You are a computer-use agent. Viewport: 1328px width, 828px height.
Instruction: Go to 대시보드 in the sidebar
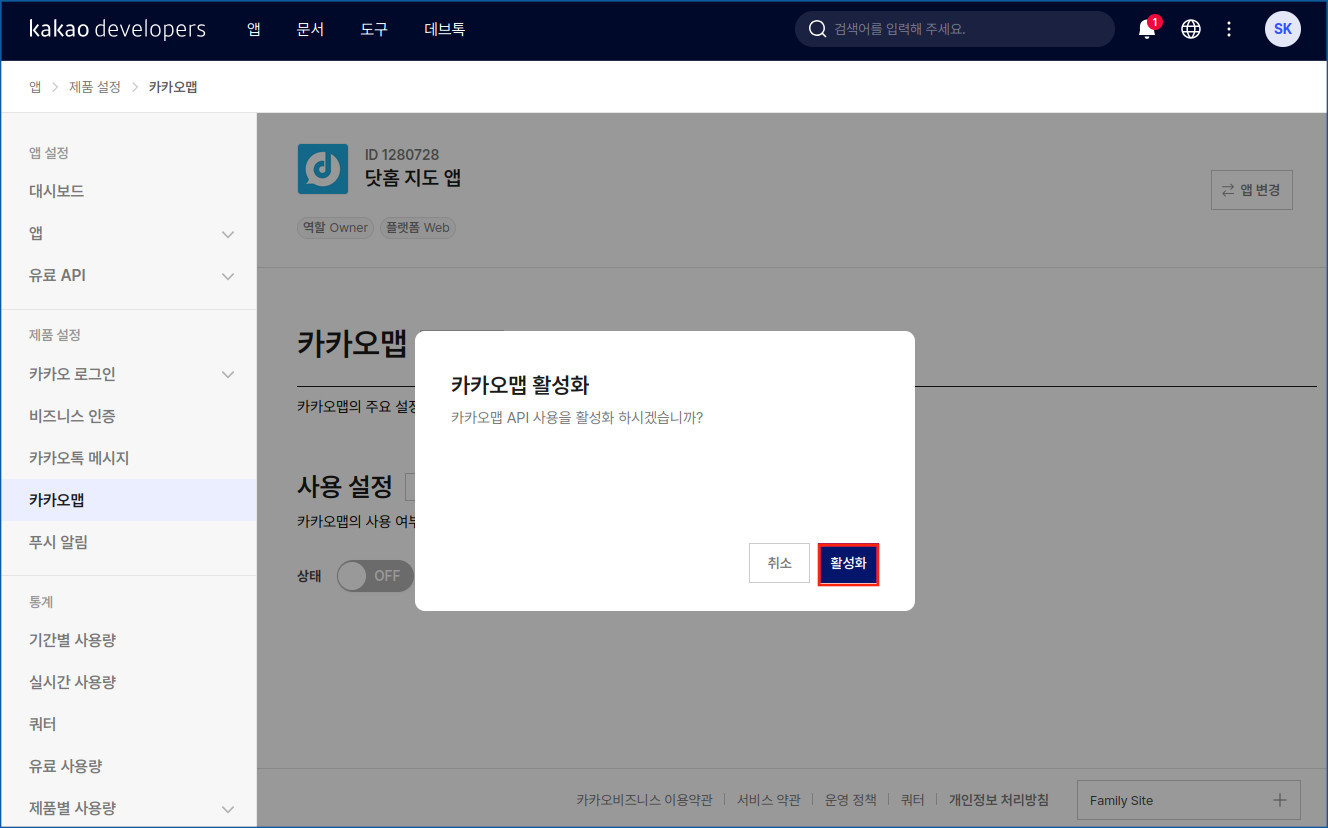tap(56, 191)
